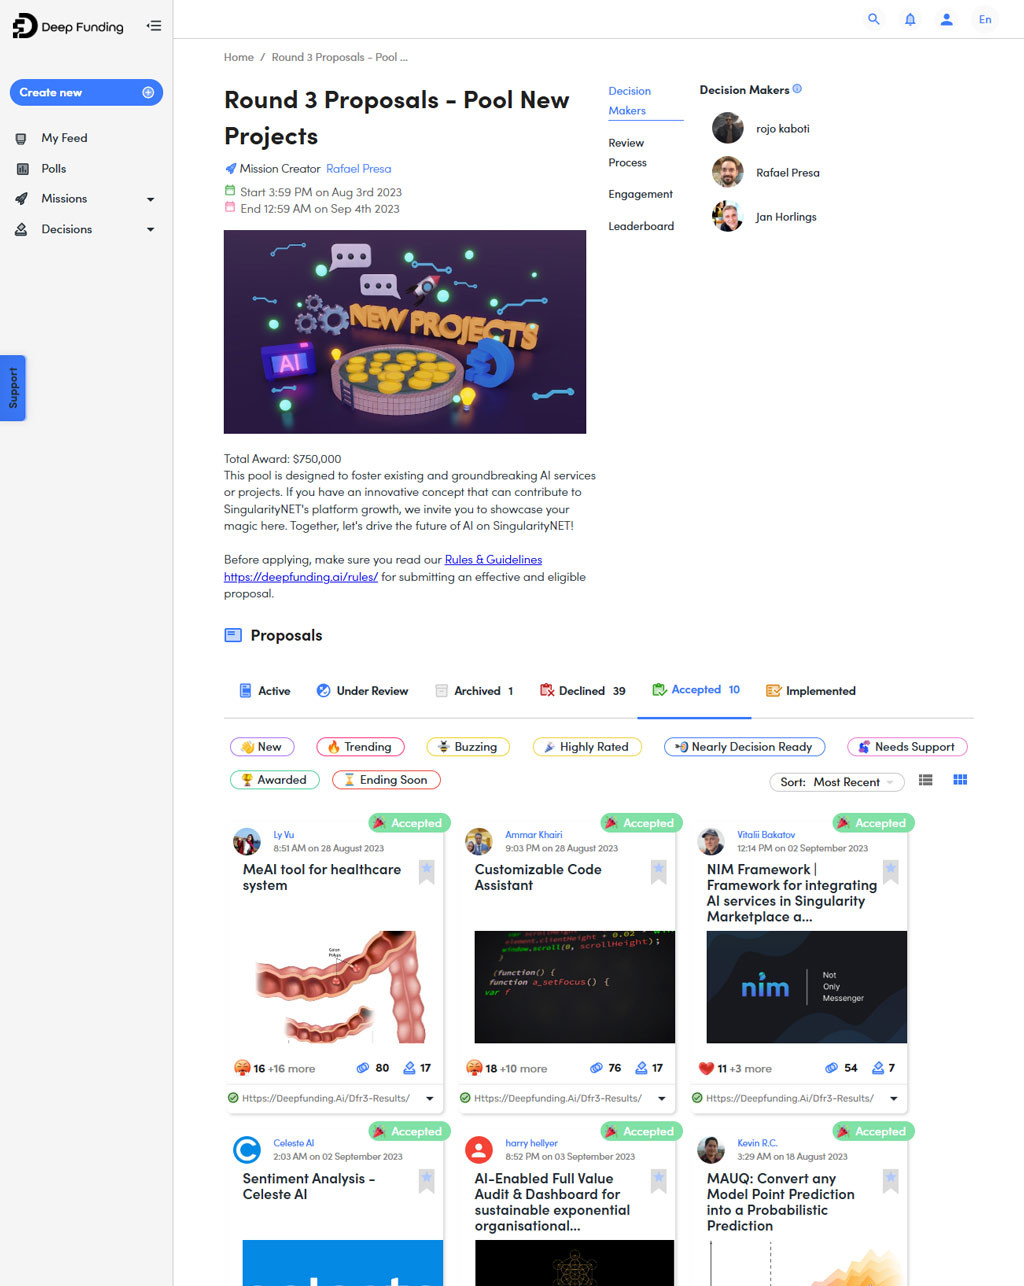Go to My Feed
The height and width of the screenshot is (1286, 1024).
click(64, 138)
